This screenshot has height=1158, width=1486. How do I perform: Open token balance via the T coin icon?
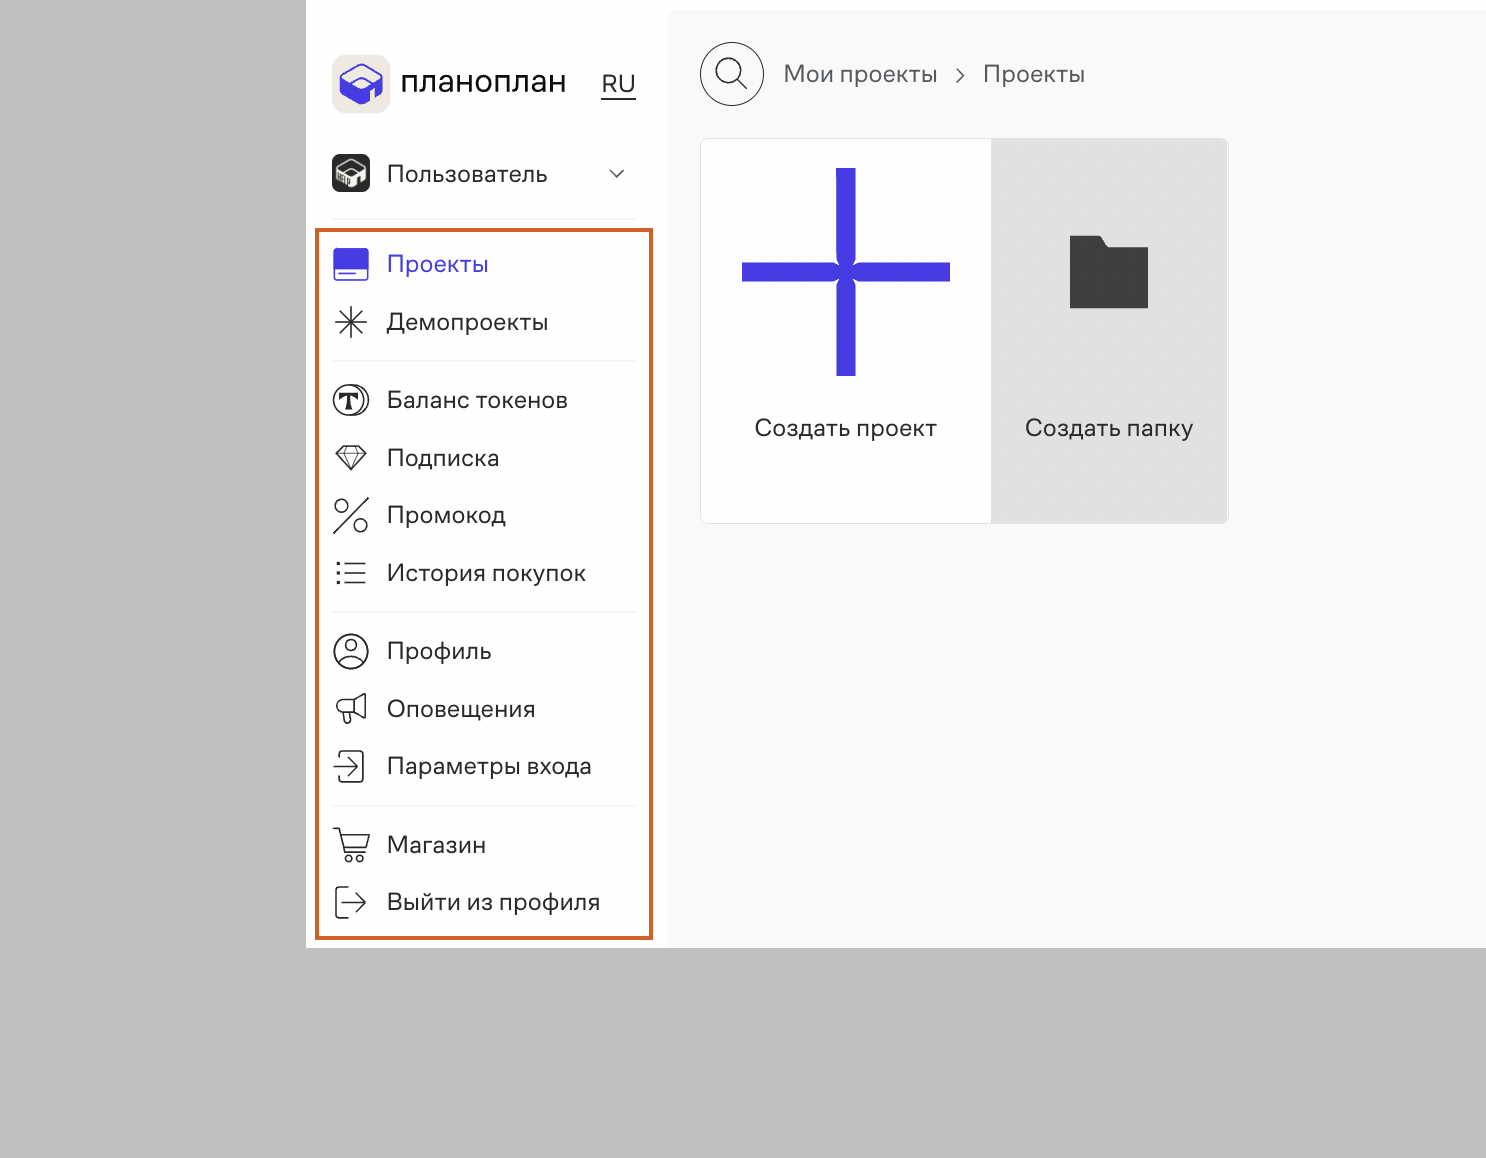pyautogui.click(x=351, y=400)
